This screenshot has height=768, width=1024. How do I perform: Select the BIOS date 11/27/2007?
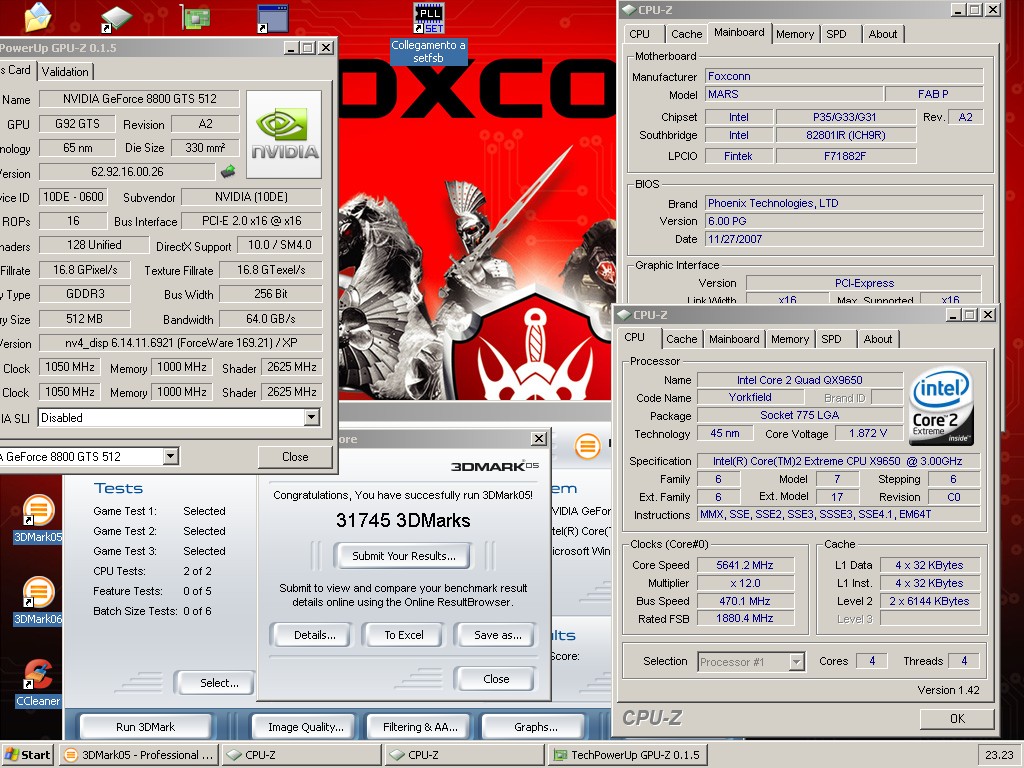(x=844, y=239)
